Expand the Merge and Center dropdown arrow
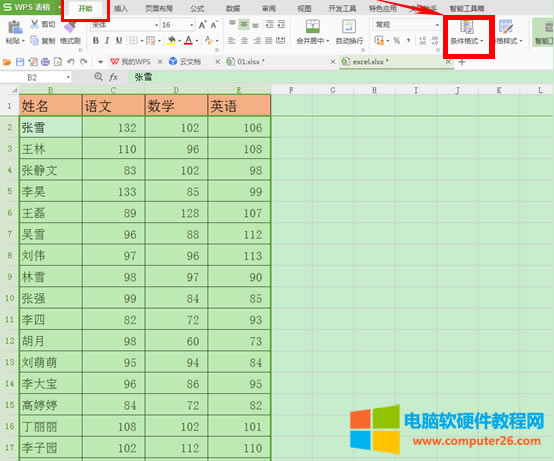554x461 pixels. pos(328,41)
